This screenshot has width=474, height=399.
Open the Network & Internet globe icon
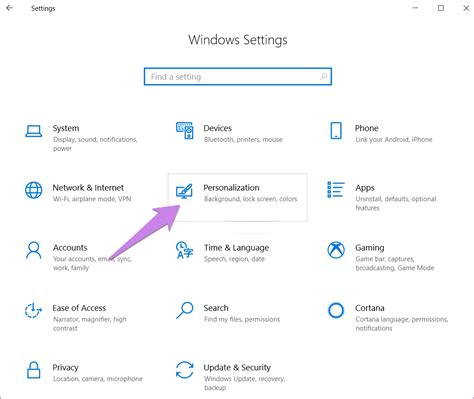[34, 190]
